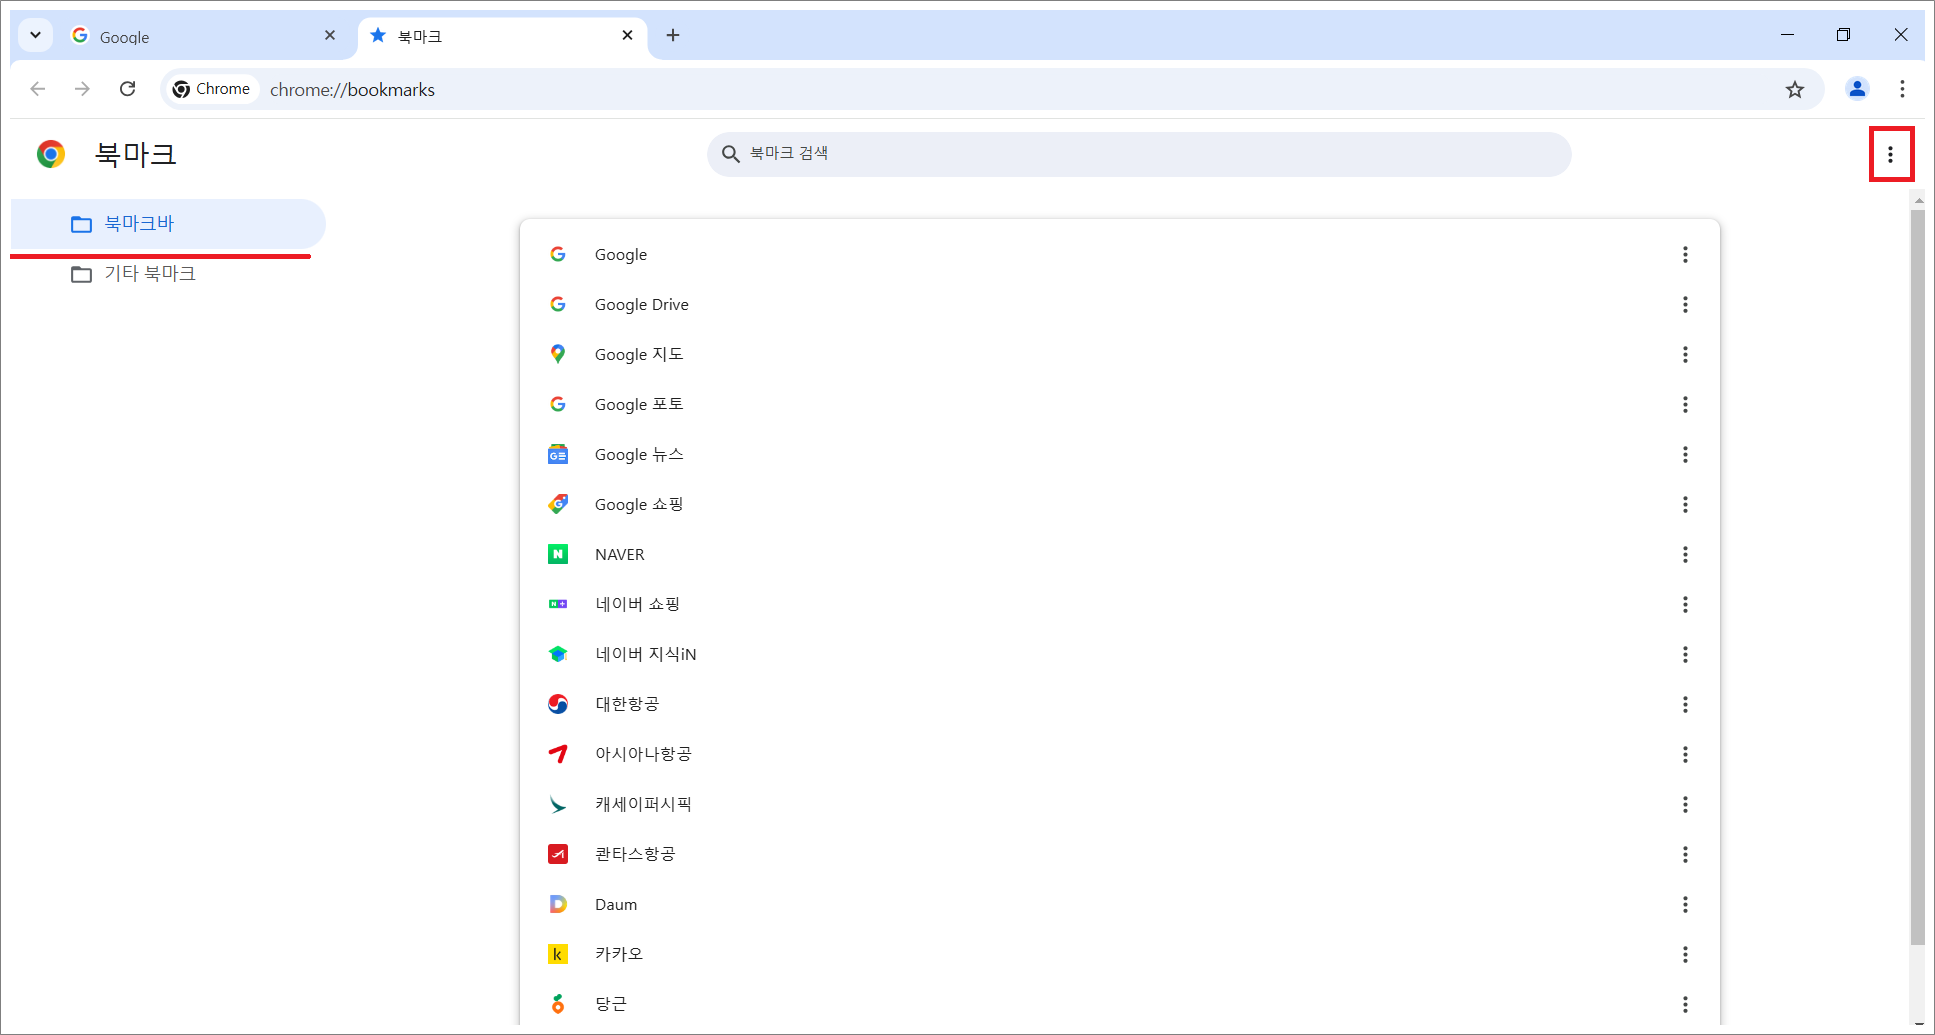Viewport: 1935px width, 1035px height.
Task: Select the Google Drive bookmark favicon
Action: 558,304
